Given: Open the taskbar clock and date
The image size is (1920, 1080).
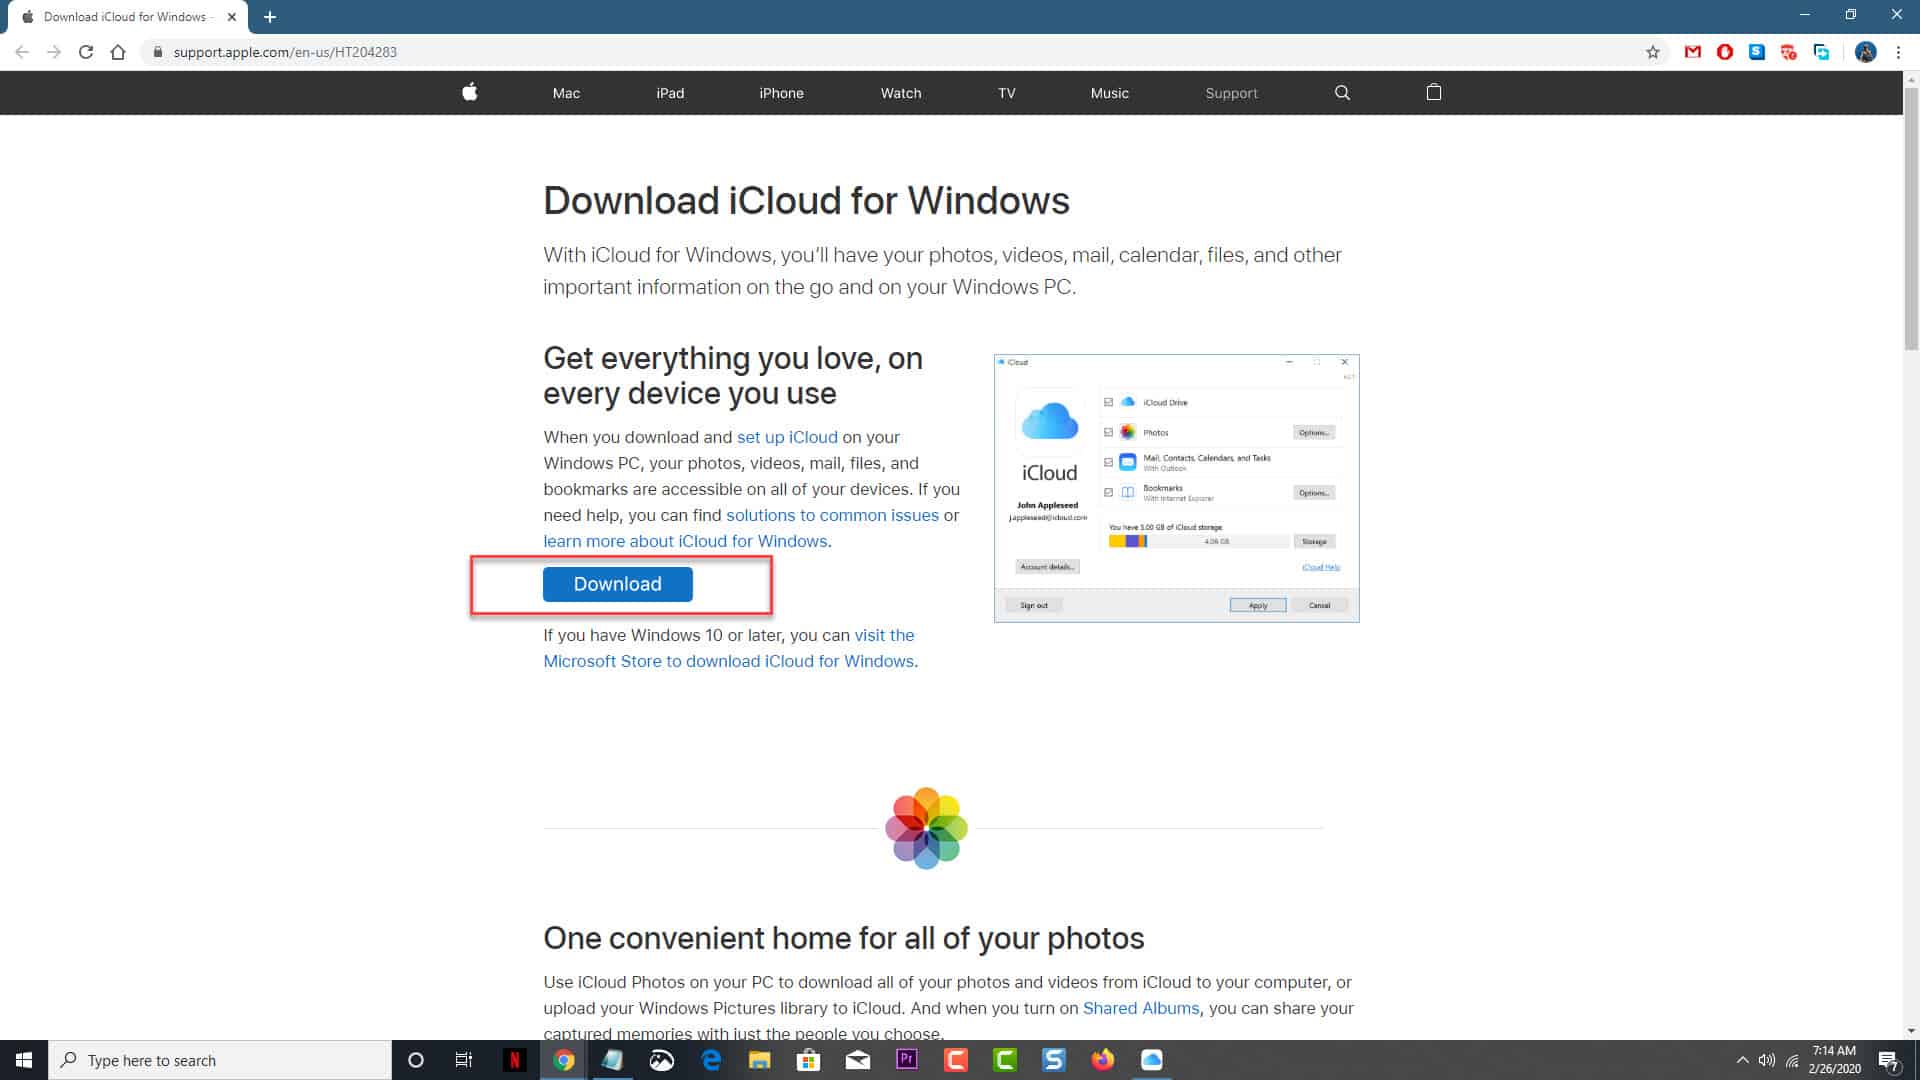Looking at the screenshot, I should point(1834,1060).
